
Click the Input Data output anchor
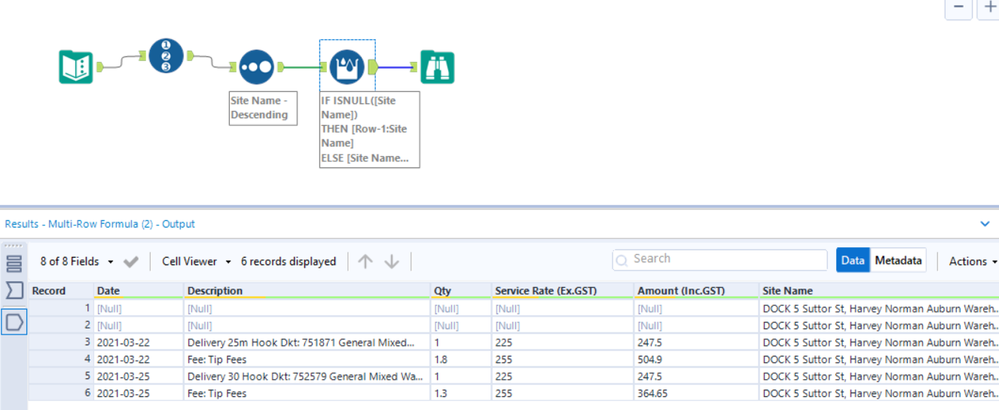pyautogui.click(x=99, y=66)
